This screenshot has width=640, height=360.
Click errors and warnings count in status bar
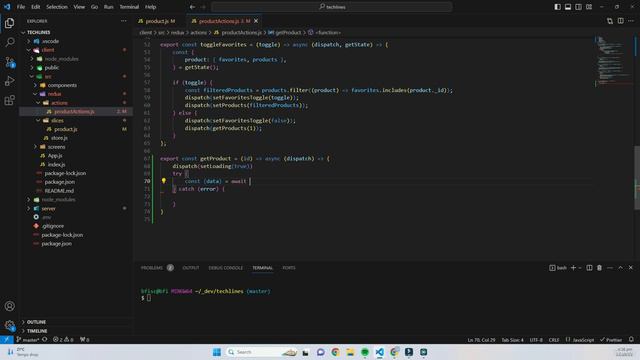[63, 340]
